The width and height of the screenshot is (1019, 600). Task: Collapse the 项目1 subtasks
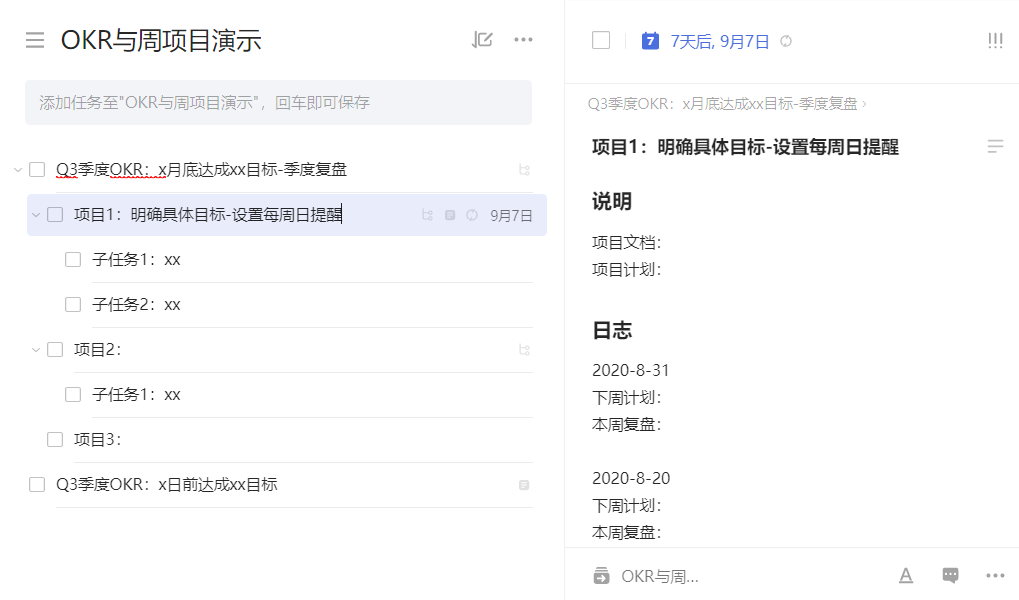coord(36,215)
